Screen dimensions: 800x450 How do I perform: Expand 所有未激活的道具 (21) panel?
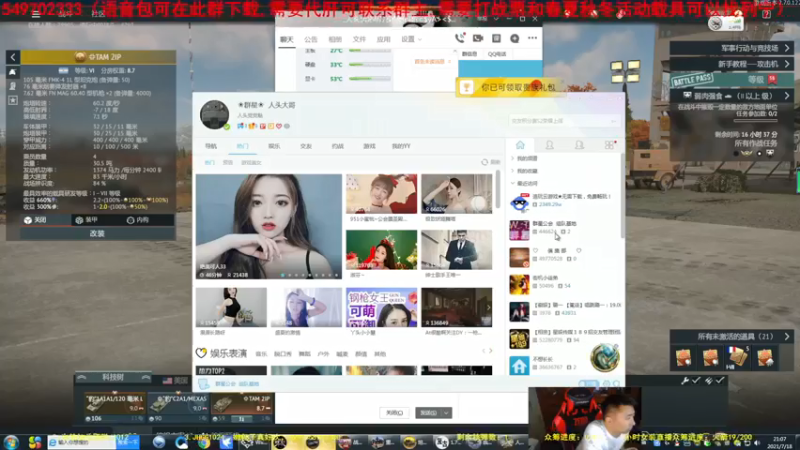click(x=732, y=337)
